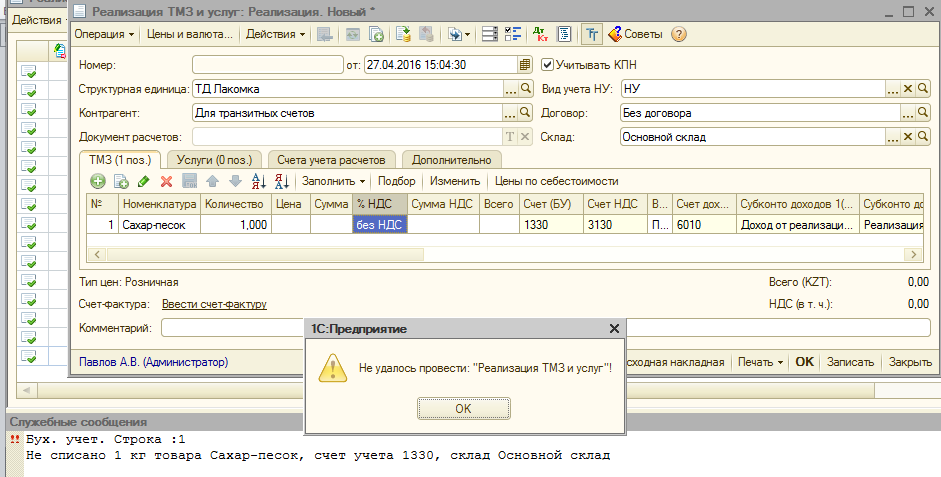Click the Комментарий input field
This screenshot has height=477, width=941.
[546, 328]
